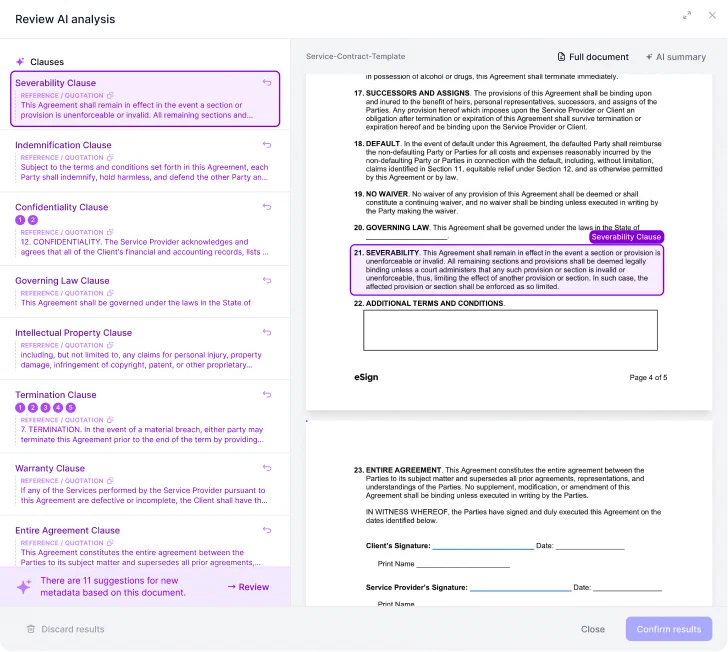728x652 pixels.
Task: Click the sparkle icon next to Clauses
Action: (20, 62)
